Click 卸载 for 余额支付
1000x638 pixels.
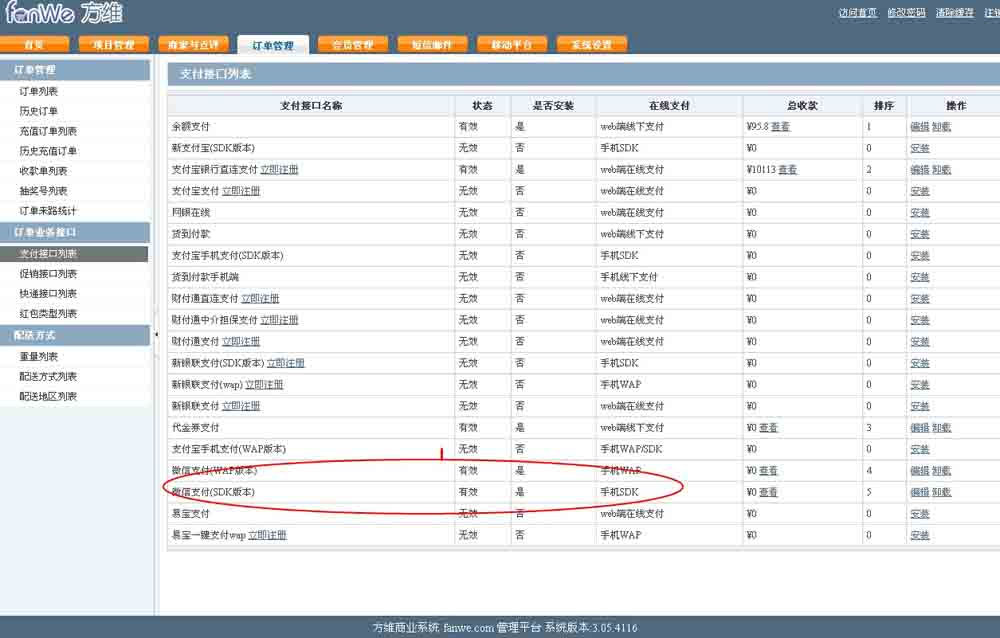click(x=941, y=126)
